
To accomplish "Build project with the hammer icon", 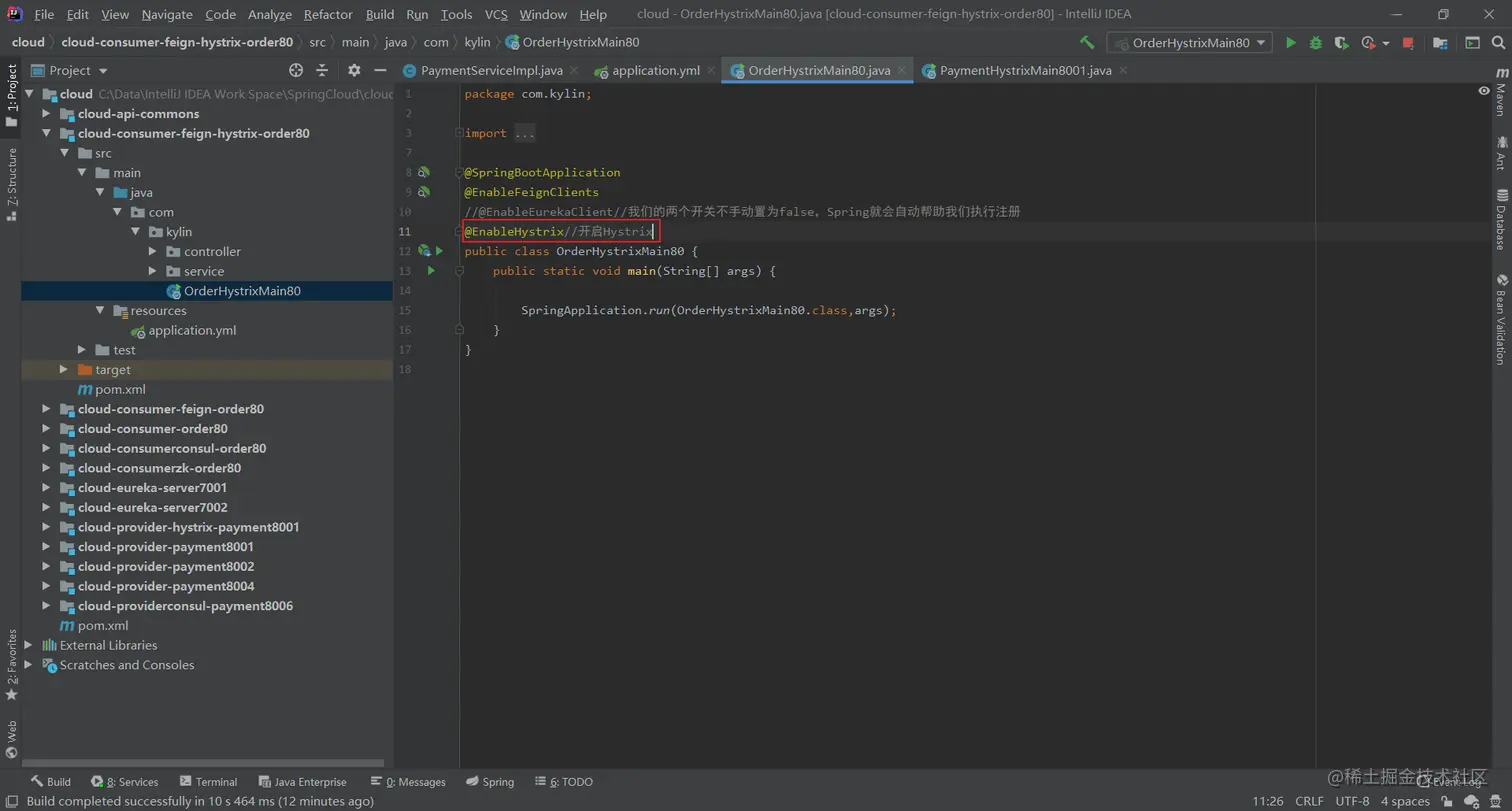I will point(1087,43).
